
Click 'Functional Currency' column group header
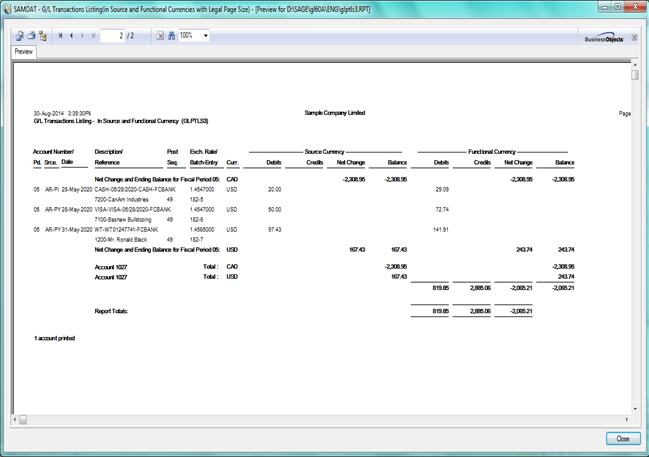(x=492, y=152)
